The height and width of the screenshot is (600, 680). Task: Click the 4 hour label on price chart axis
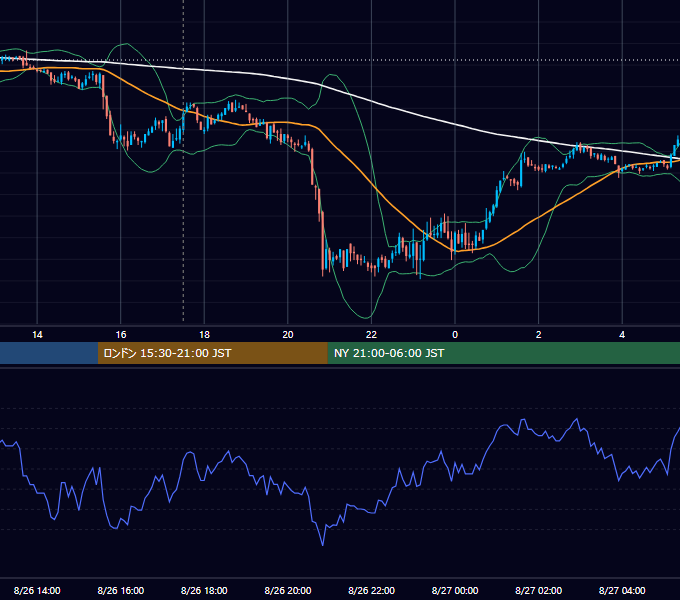point(622,335)
